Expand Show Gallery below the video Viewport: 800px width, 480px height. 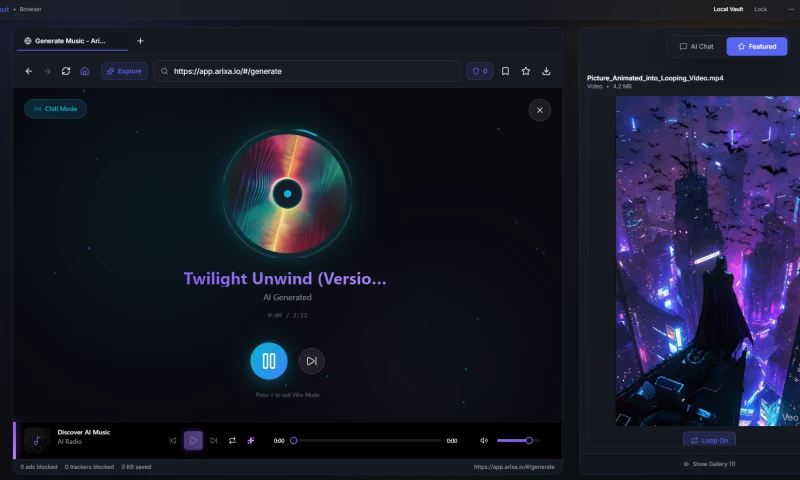pos(708,464)
